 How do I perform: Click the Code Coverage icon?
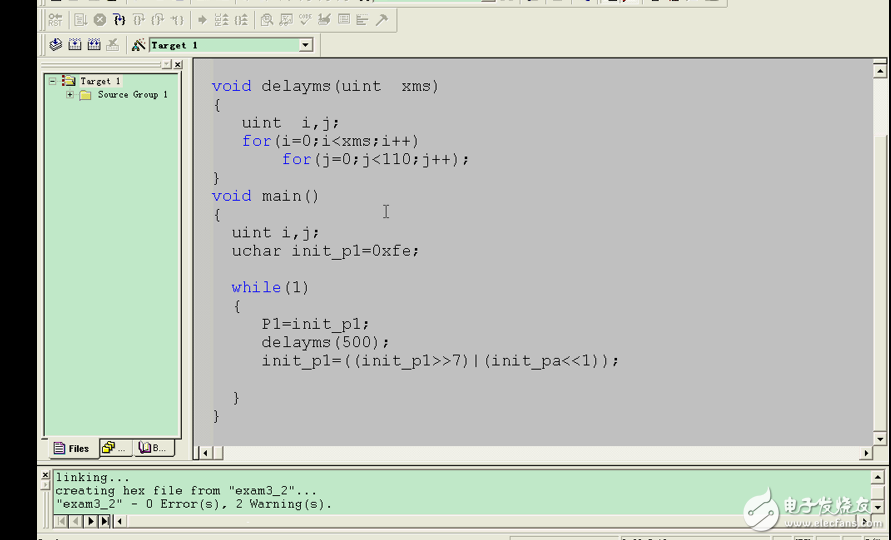[305, 20]
